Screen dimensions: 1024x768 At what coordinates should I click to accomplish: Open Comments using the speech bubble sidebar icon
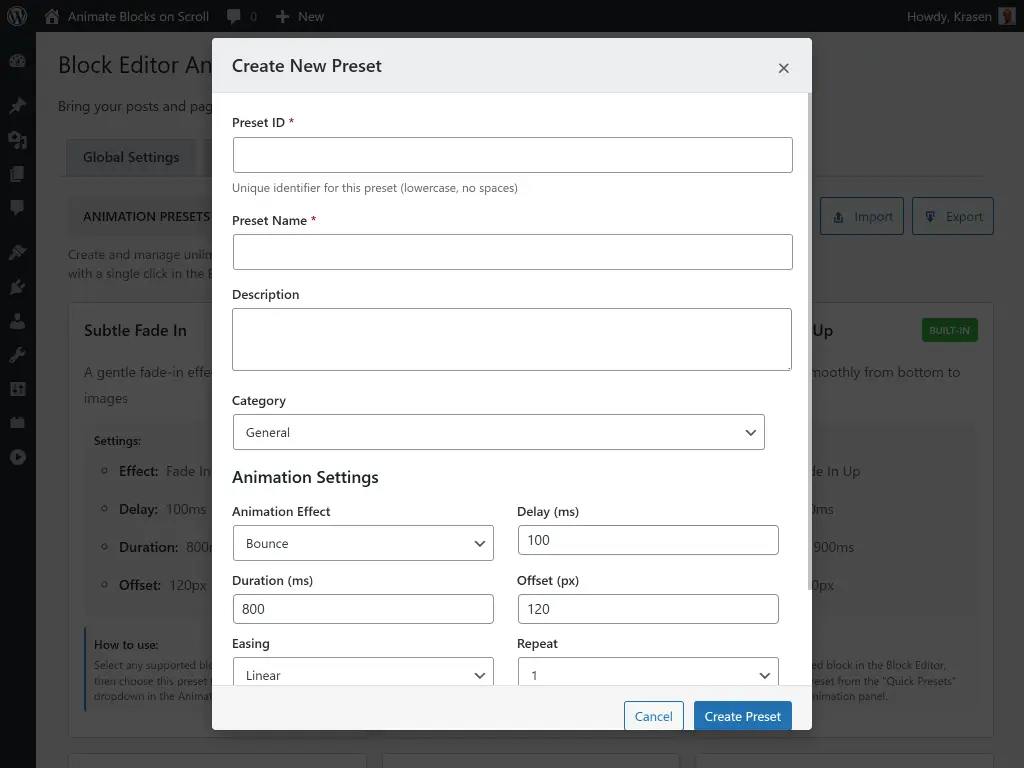[x=17, y=205]
